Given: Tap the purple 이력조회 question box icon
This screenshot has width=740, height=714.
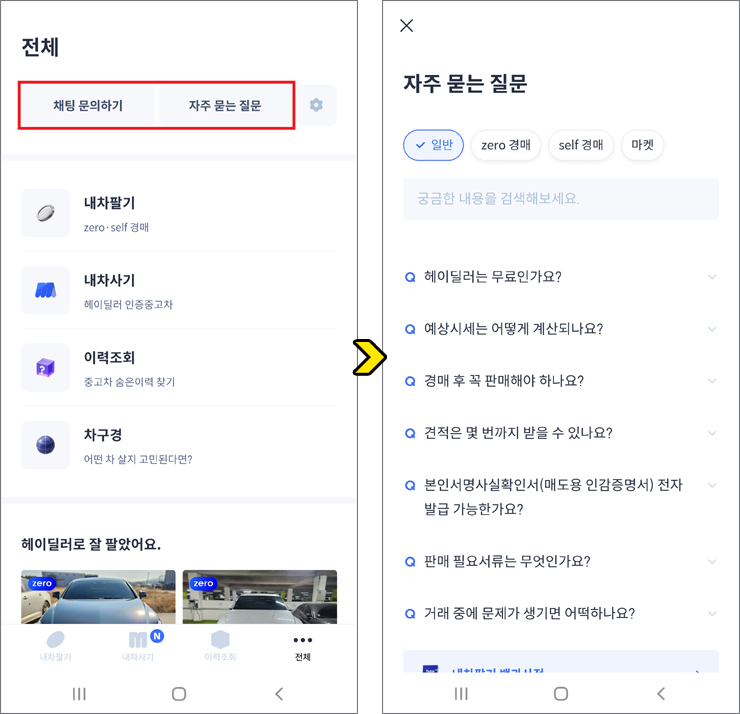Looking at the screenshot, I should point(46,367).
